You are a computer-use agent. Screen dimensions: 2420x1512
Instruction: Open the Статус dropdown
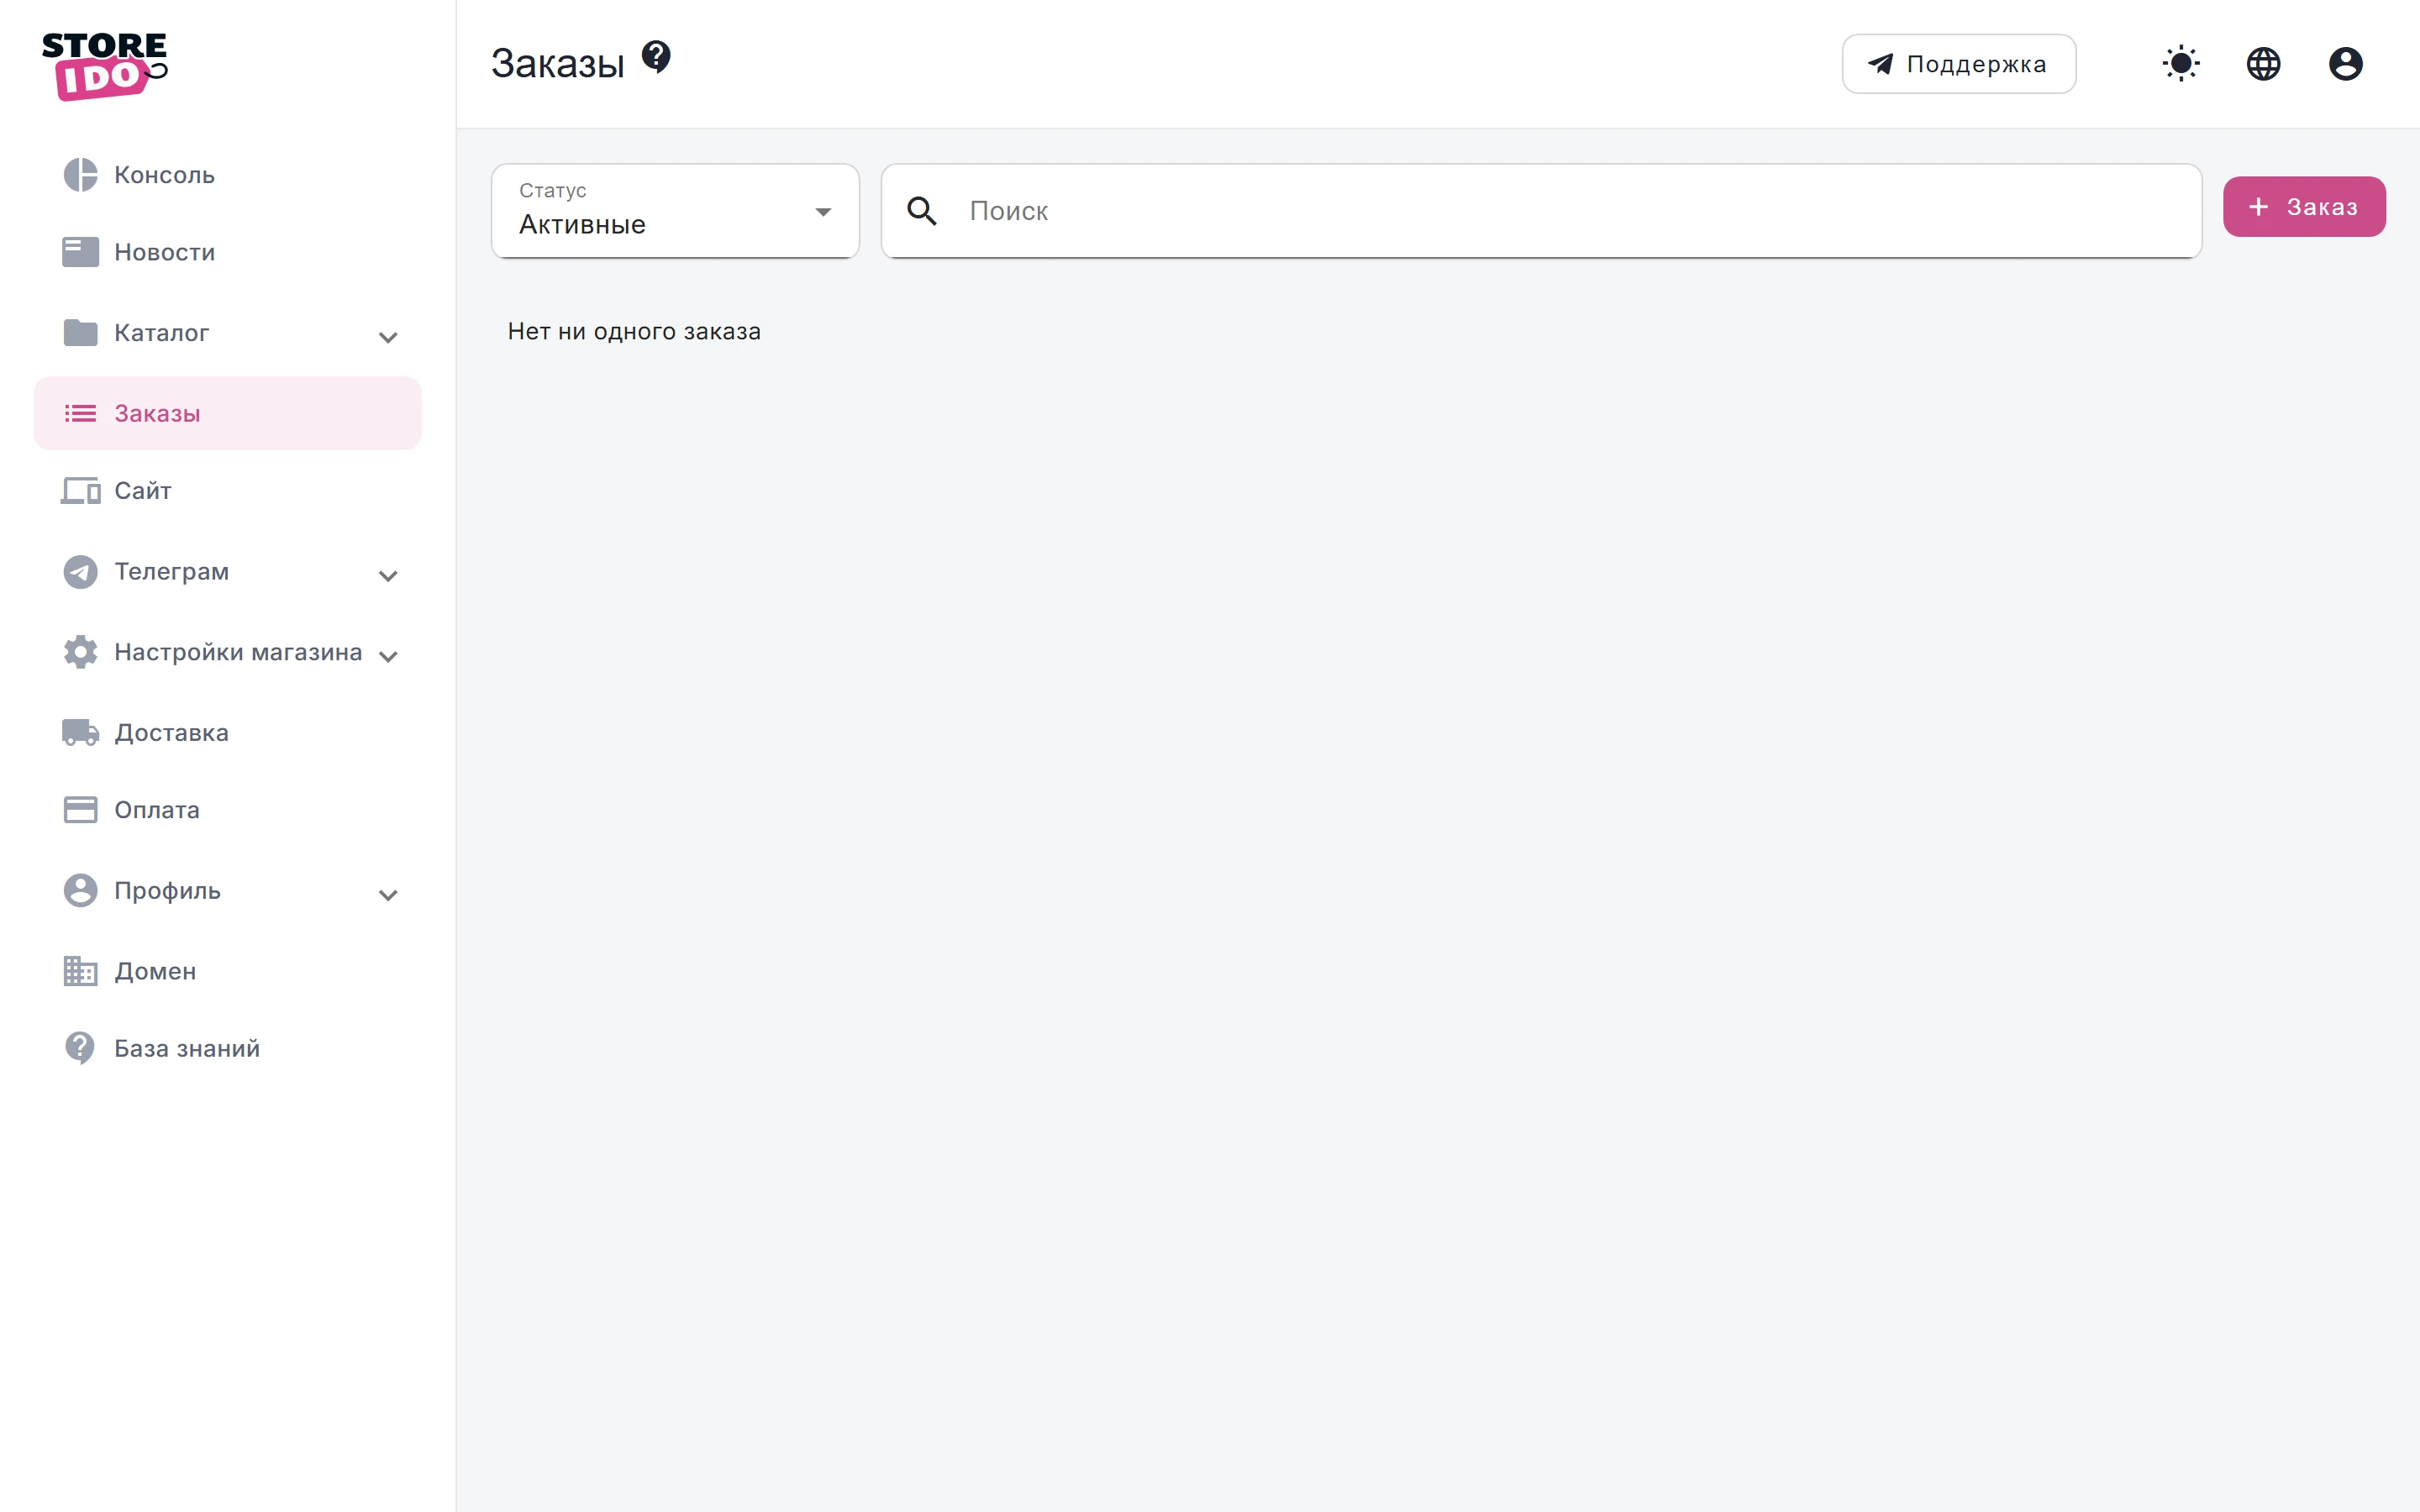coord(675,211)
